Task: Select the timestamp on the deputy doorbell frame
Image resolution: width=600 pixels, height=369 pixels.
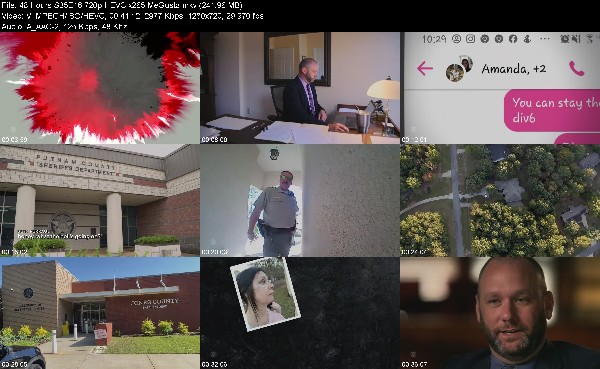Action: 214,252
